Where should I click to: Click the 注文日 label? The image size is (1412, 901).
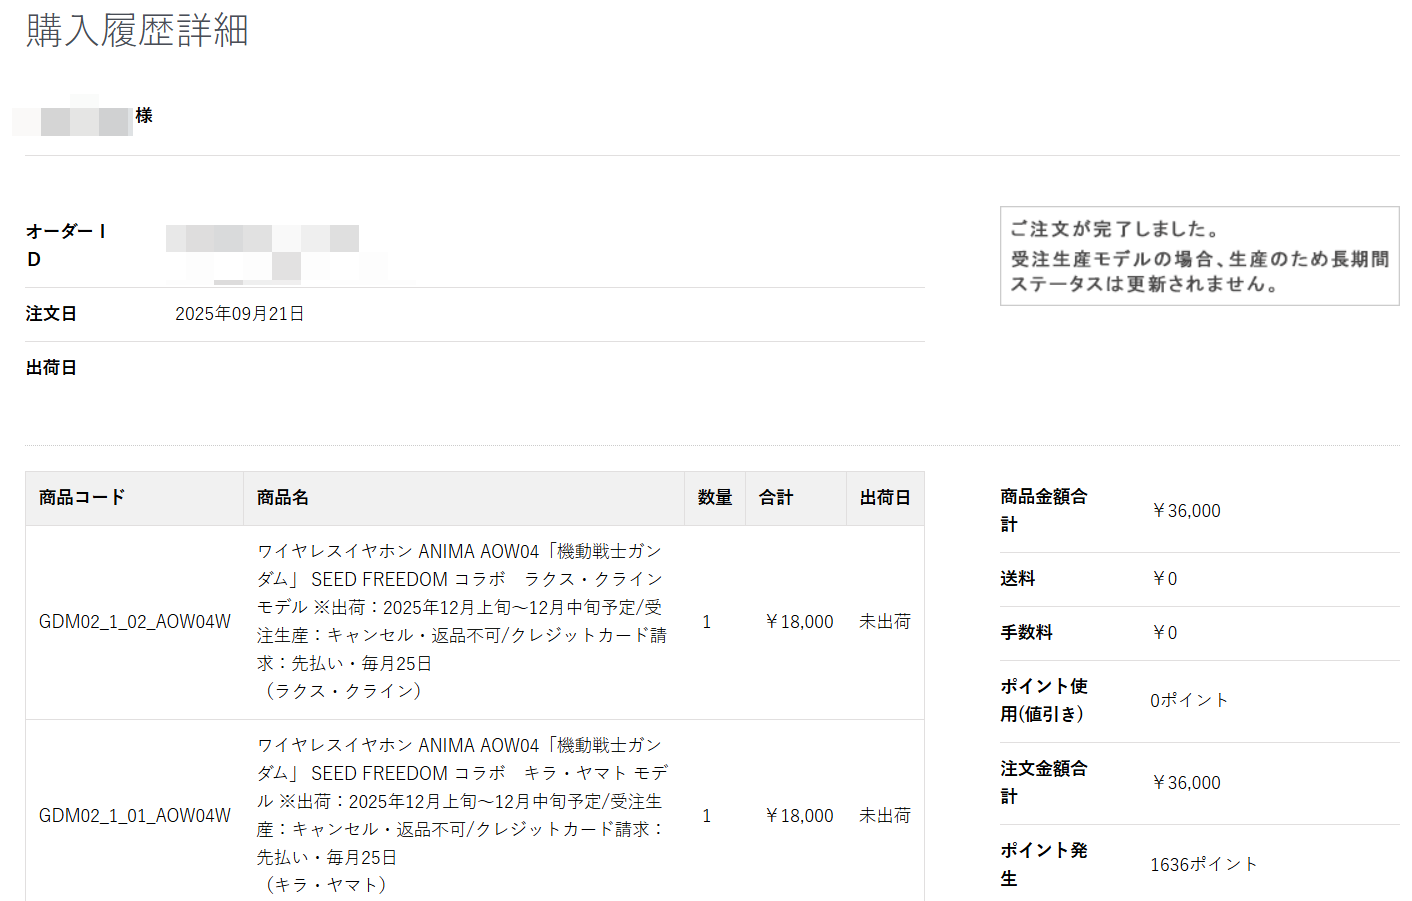pyautogui.click(x=51, y=314)
